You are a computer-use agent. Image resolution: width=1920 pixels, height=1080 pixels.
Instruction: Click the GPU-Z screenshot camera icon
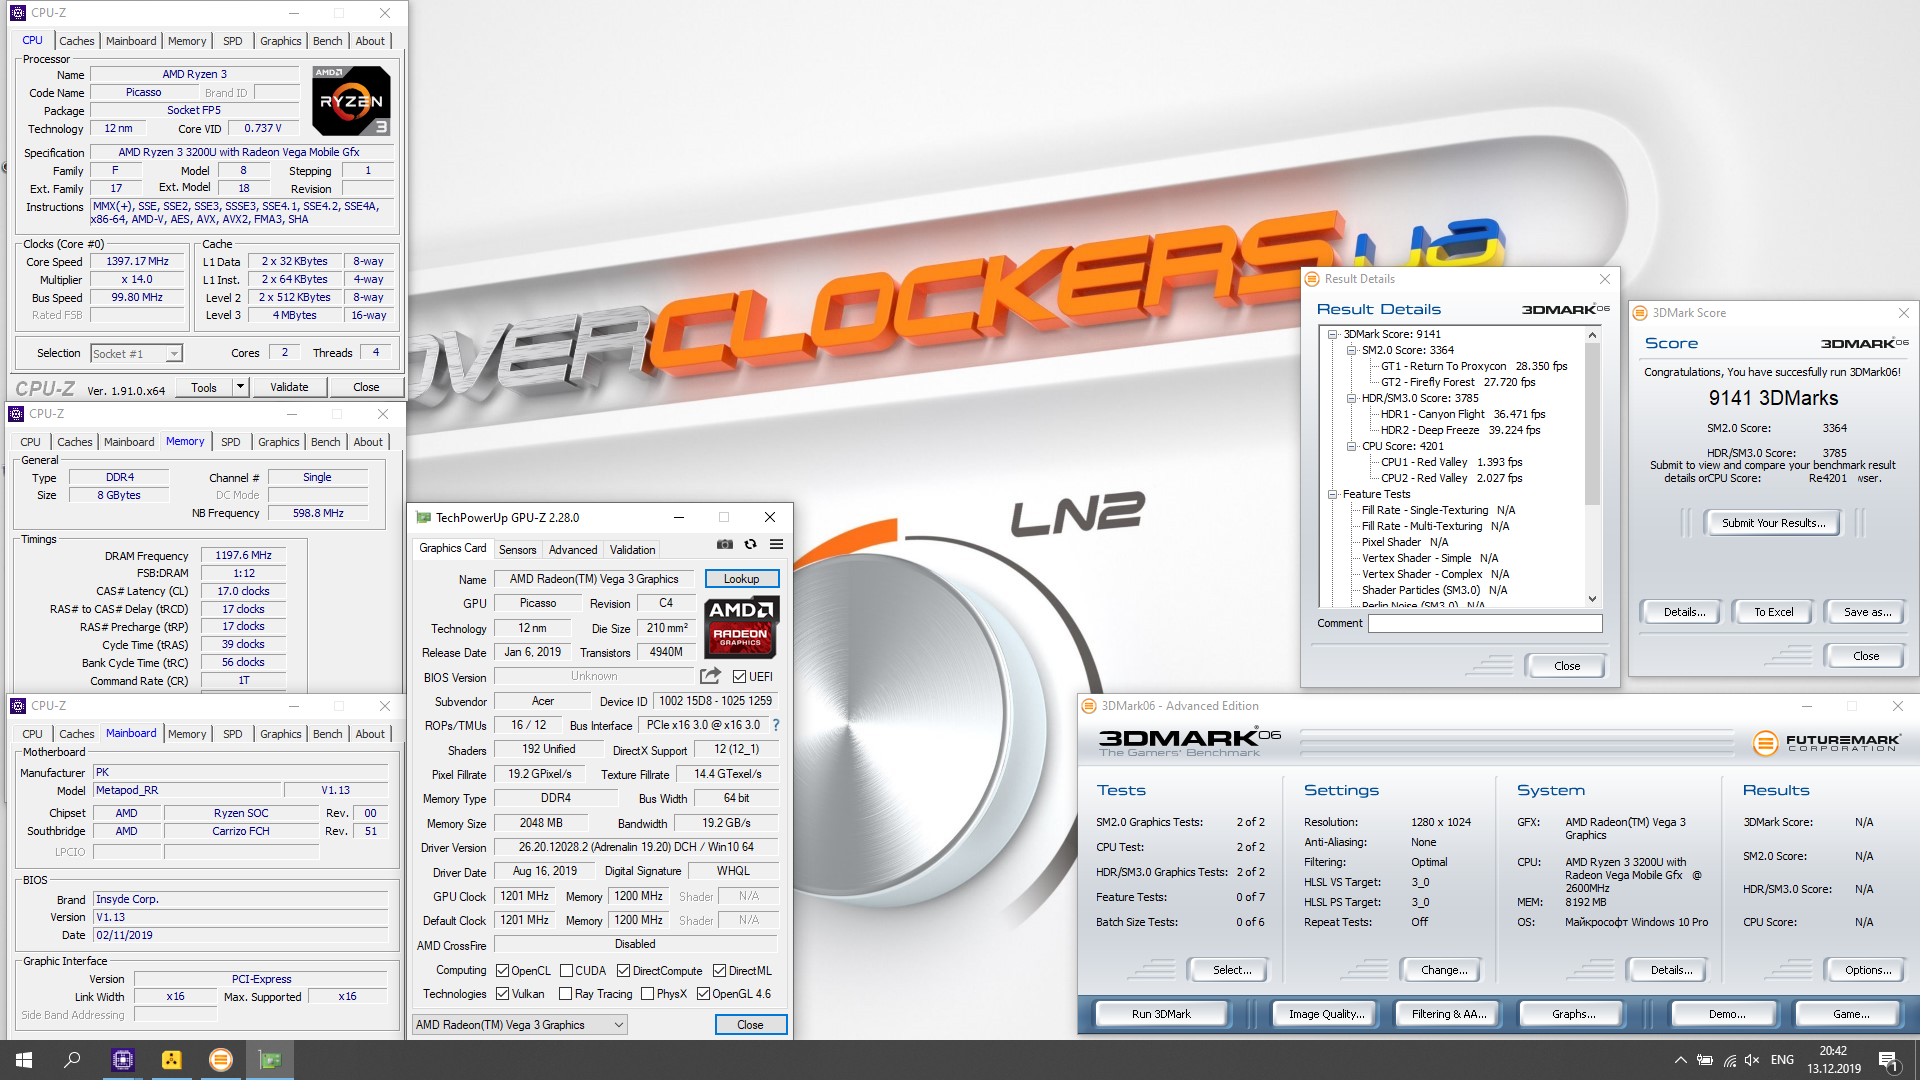pos(725,545)
